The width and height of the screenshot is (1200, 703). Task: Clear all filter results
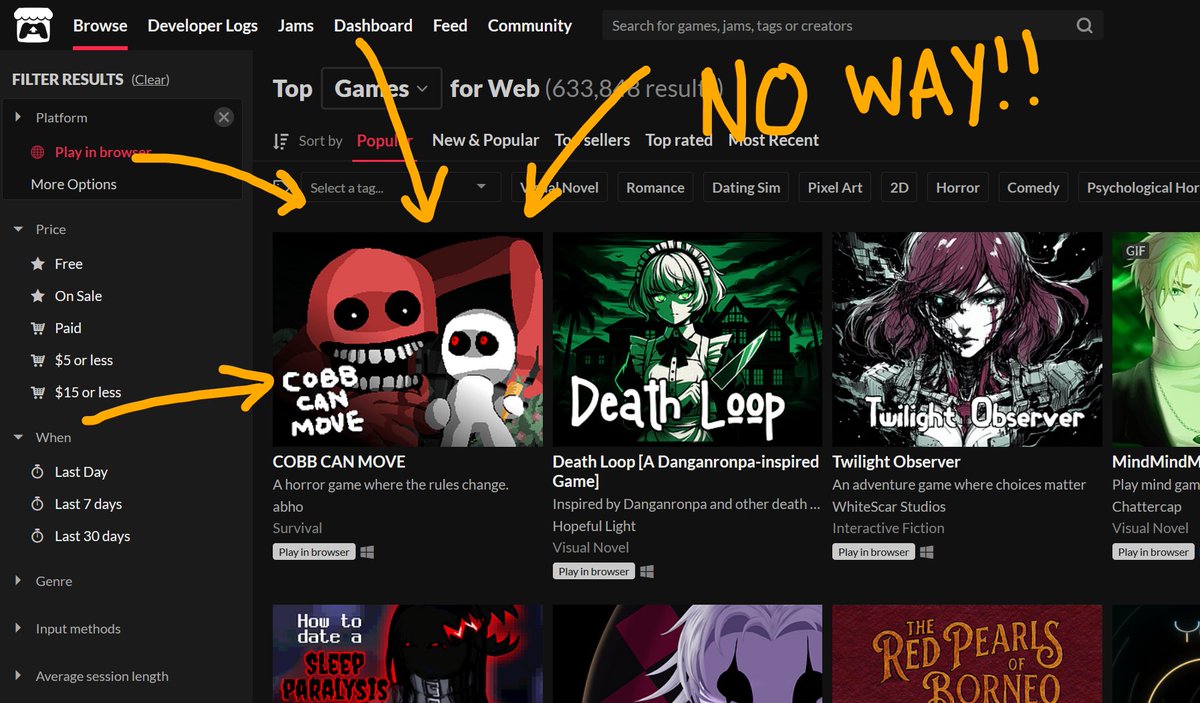click(x=151, y=80)
